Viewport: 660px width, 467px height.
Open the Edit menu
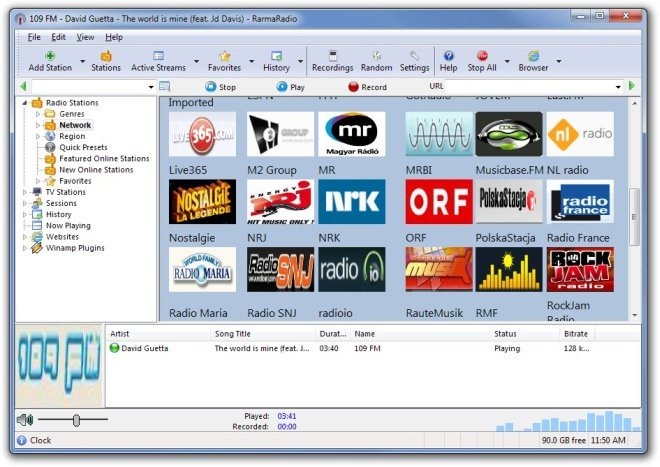pos(58,37)
